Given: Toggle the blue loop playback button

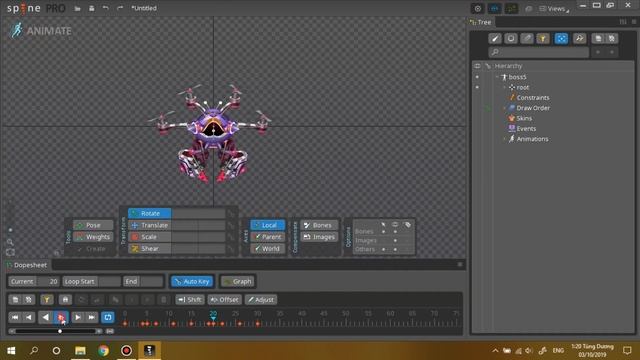Looking at the screenshot, I should point(108,317).
